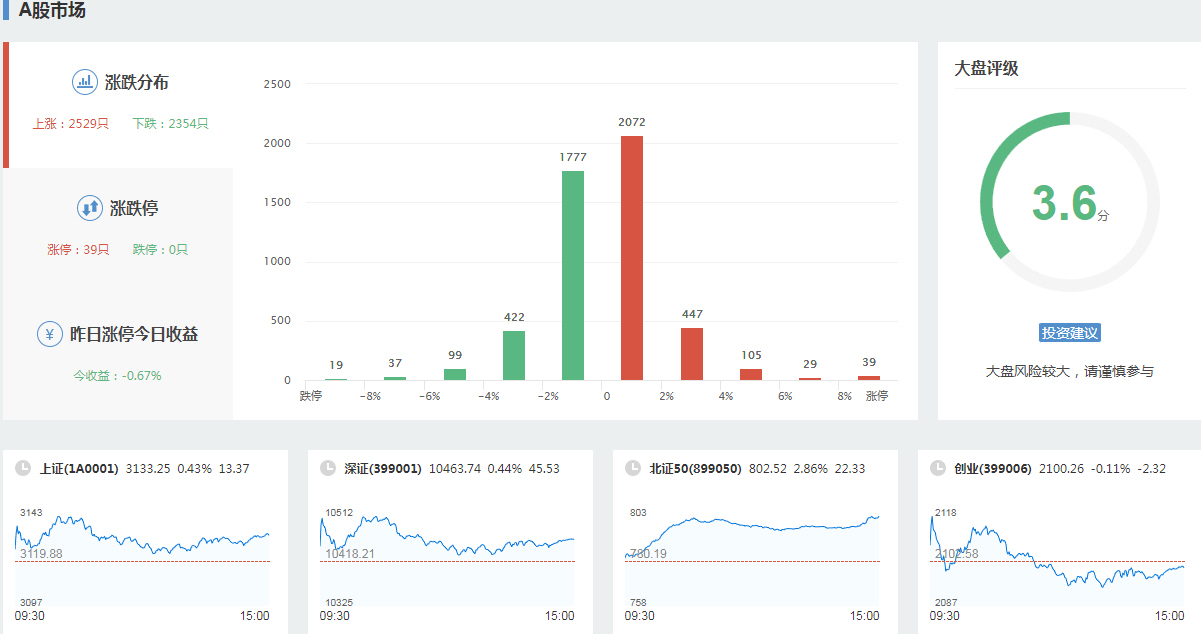
Task: Open the 深证(399001) index title
Action: pos(383,468)
